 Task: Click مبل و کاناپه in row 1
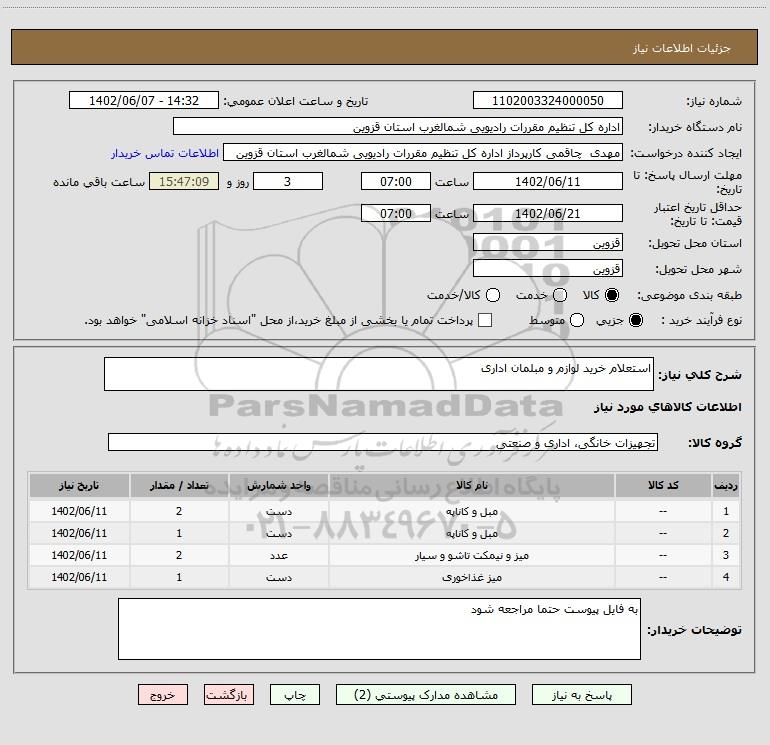[471, 511]
